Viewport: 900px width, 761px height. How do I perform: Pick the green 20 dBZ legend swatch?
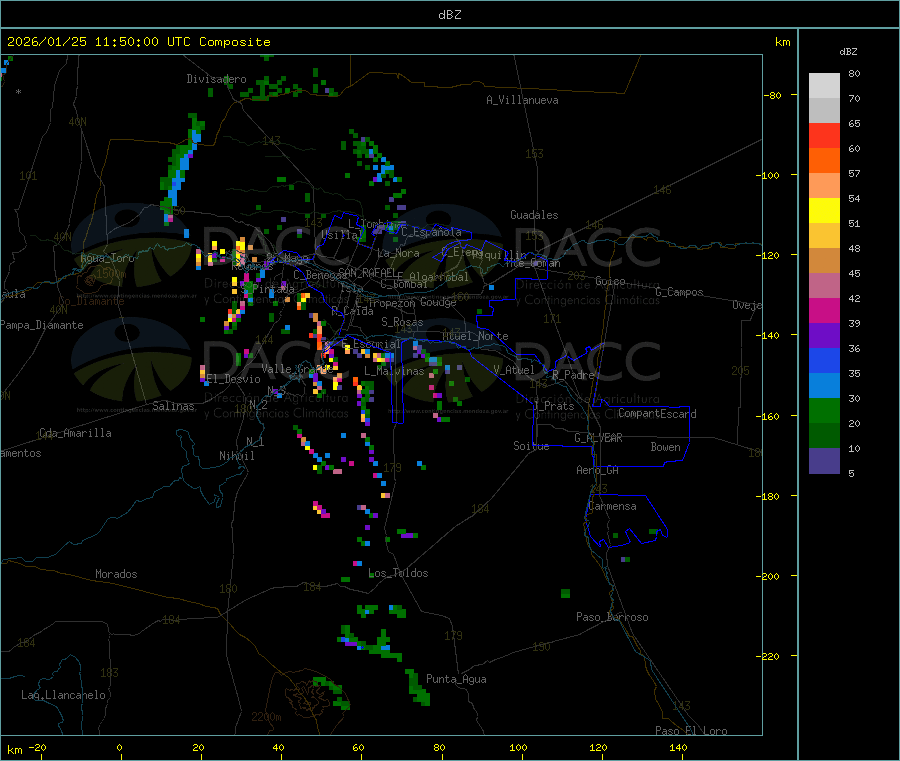click(x=824, y=410)
